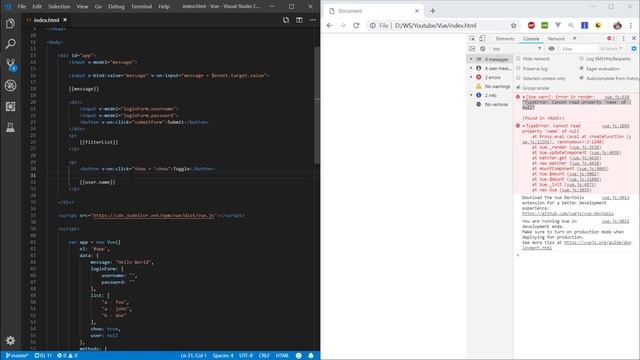Open the Terminal menu in VS Code
The width and height of the screenshot is (640, 360).
[x=141, y=7]
